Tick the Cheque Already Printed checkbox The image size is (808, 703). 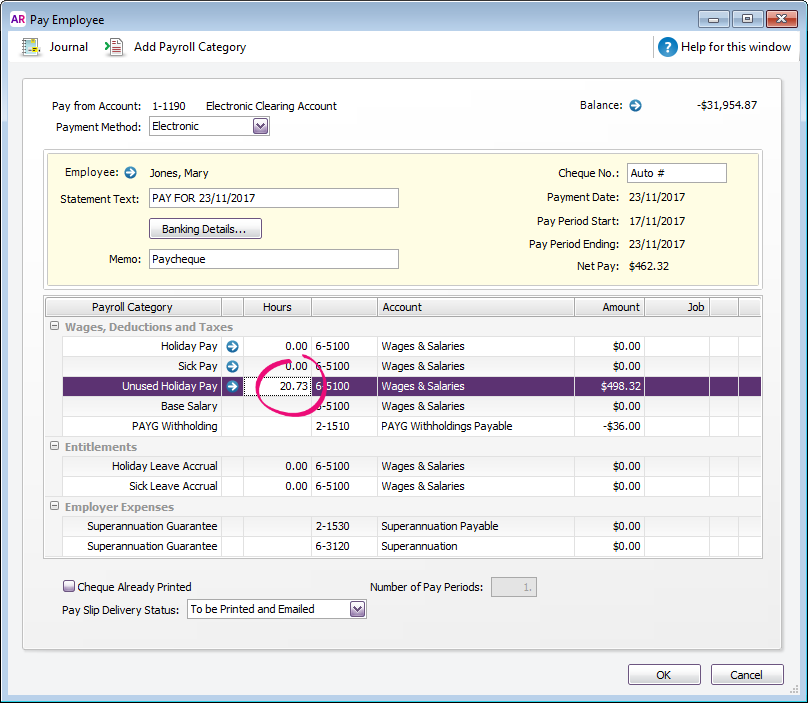pos(69,587)
